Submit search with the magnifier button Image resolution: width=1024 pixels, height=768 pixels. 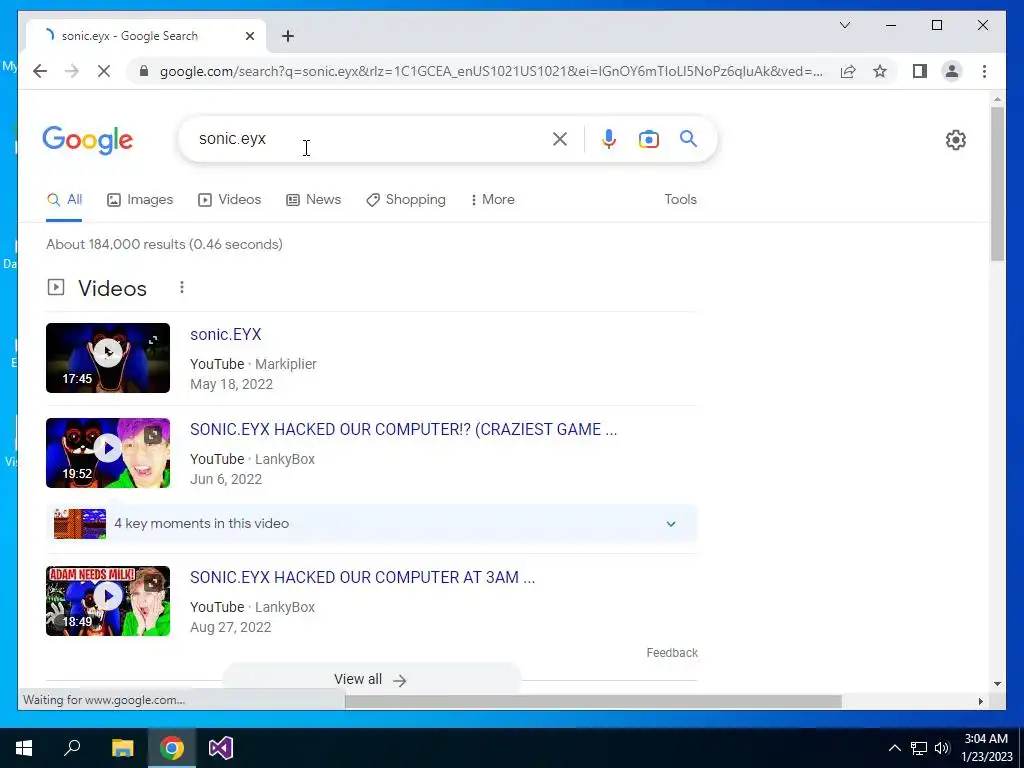click(688, 139)
